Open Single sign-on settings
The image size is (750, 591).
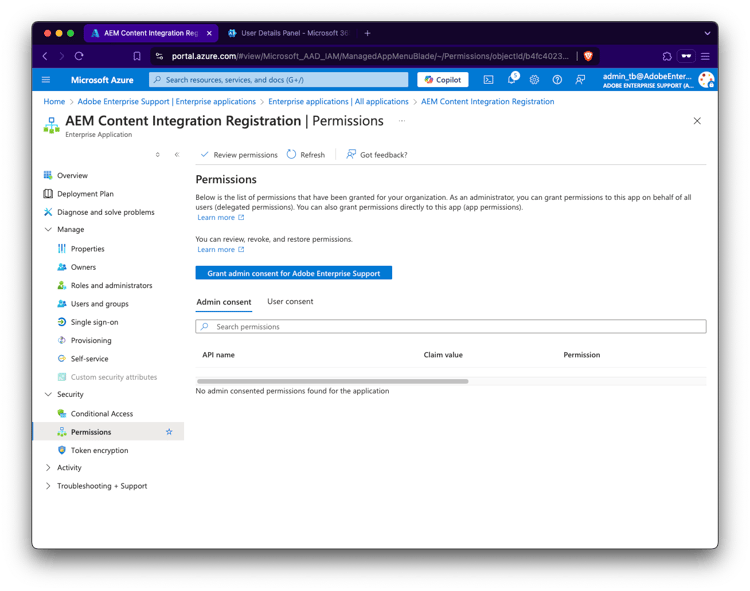coord(94,322)
